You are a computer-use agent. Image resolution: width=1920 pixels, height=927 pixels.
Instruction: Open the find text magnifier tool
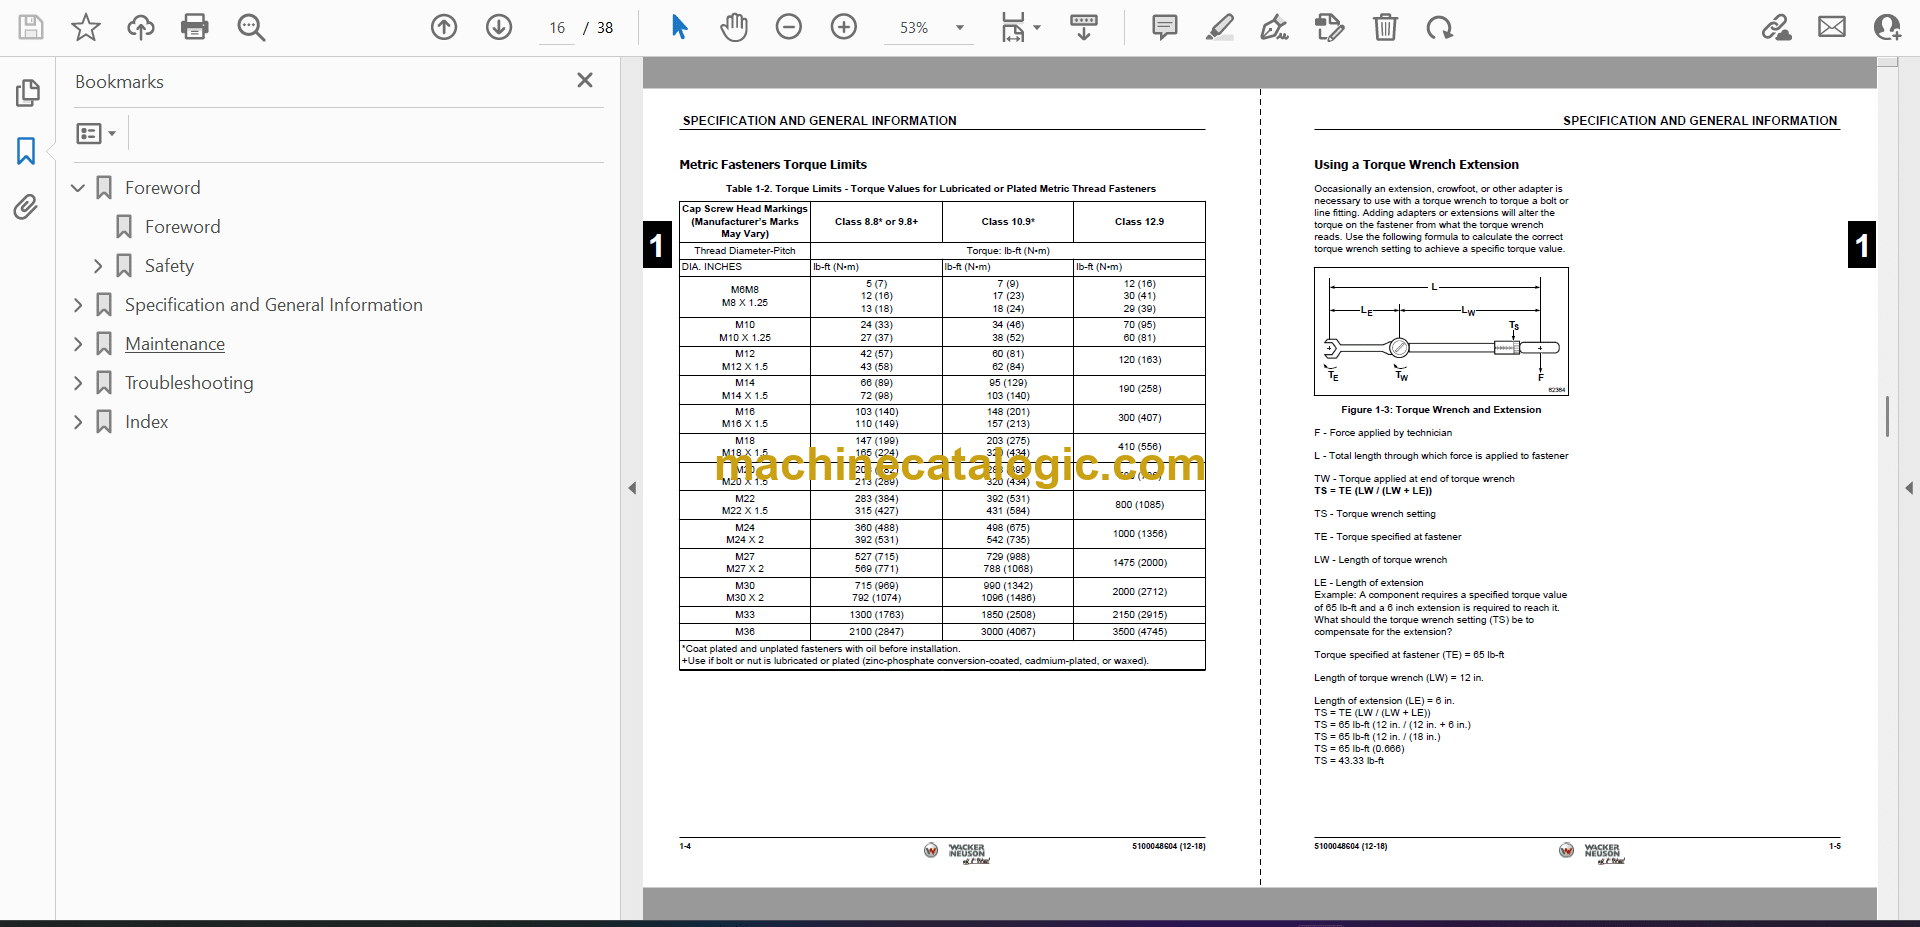click(x=251, y=27)
